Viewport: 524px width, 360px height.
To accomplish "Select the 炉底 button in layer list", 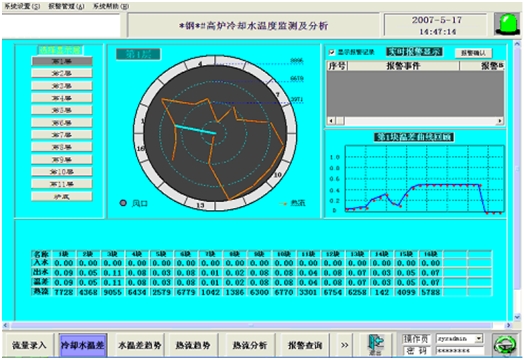I will point(62,197).
